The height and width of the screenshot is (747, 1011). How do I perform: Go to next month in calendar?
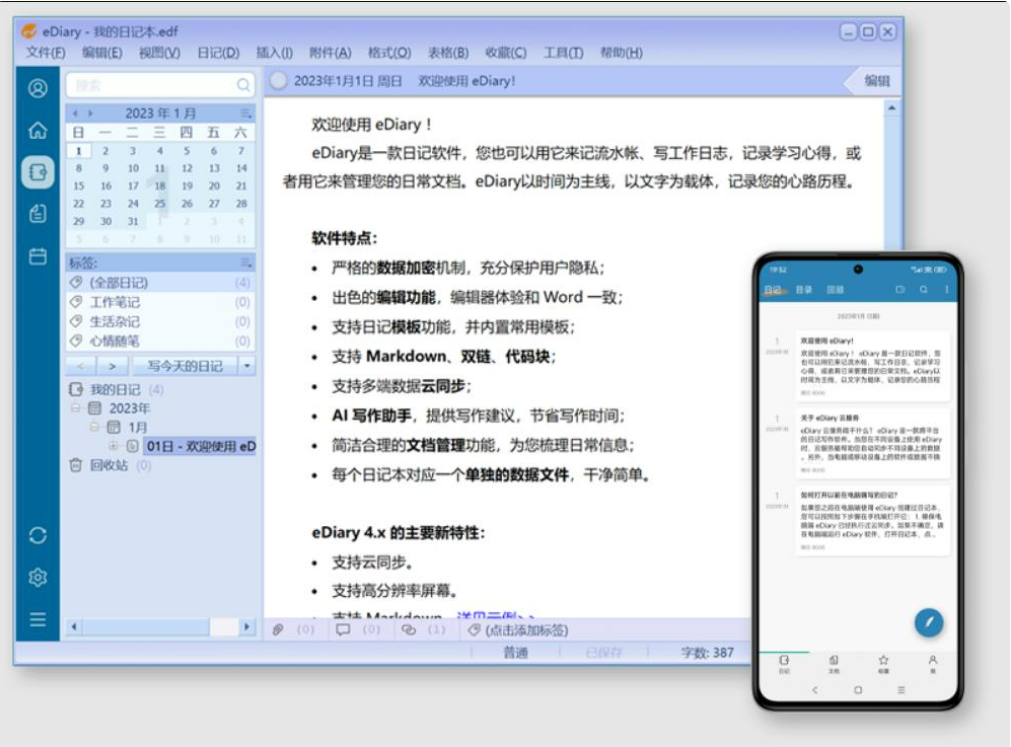click(x=90, y=113)
